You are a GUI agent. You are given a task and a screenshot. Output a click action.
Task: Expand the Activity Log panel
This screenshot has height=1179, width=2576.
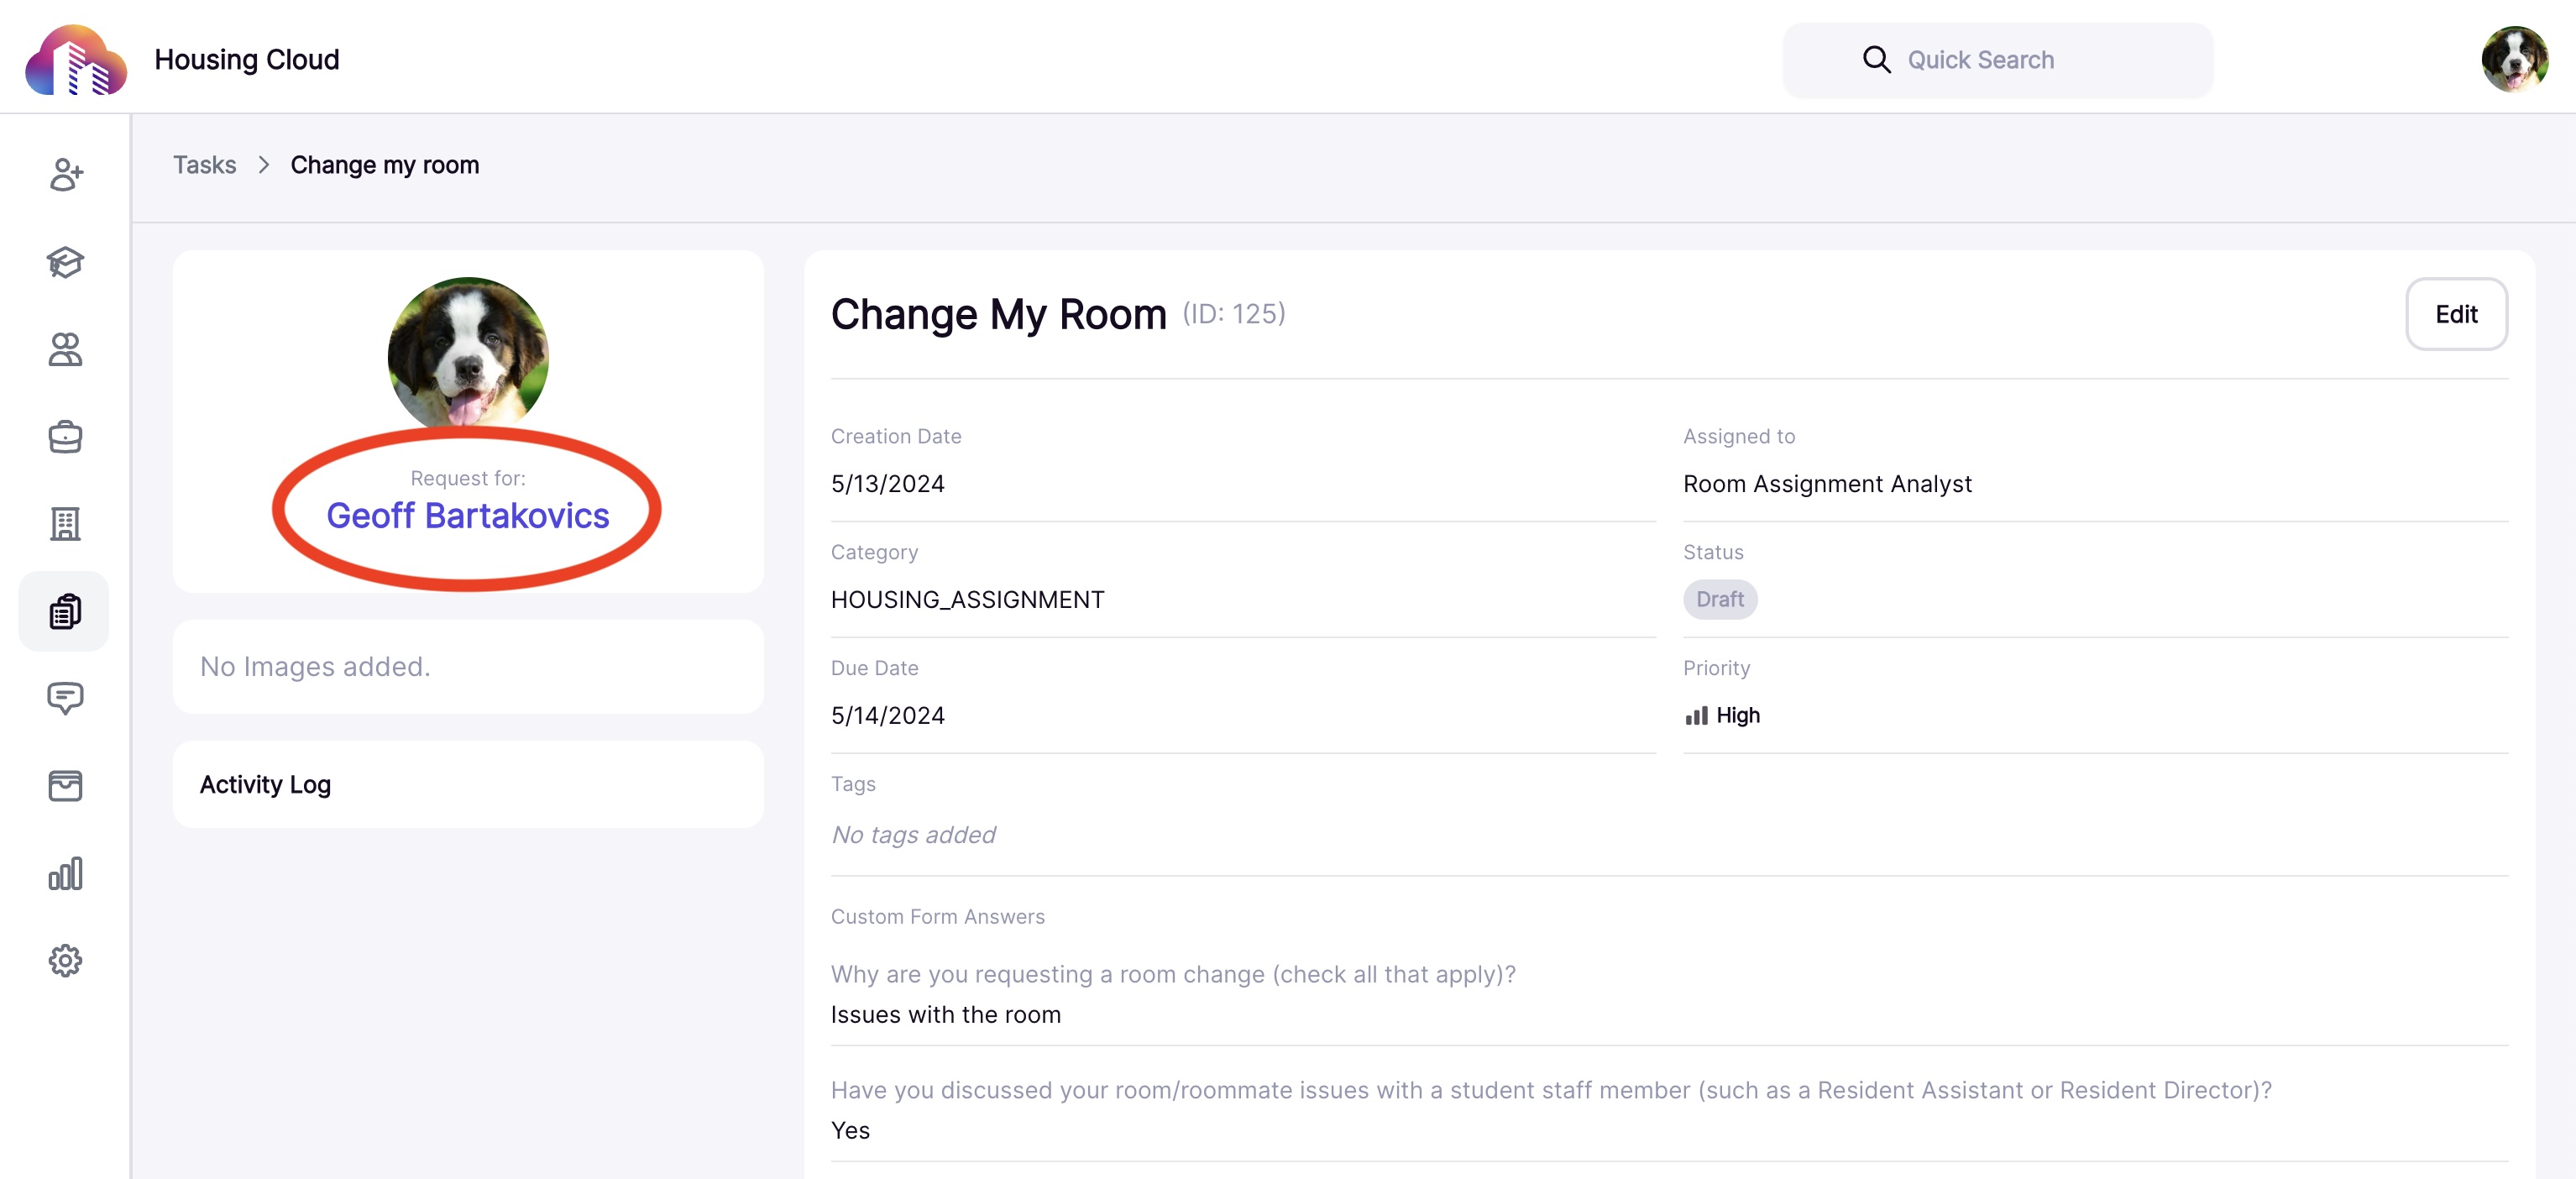tap(468, 785)
